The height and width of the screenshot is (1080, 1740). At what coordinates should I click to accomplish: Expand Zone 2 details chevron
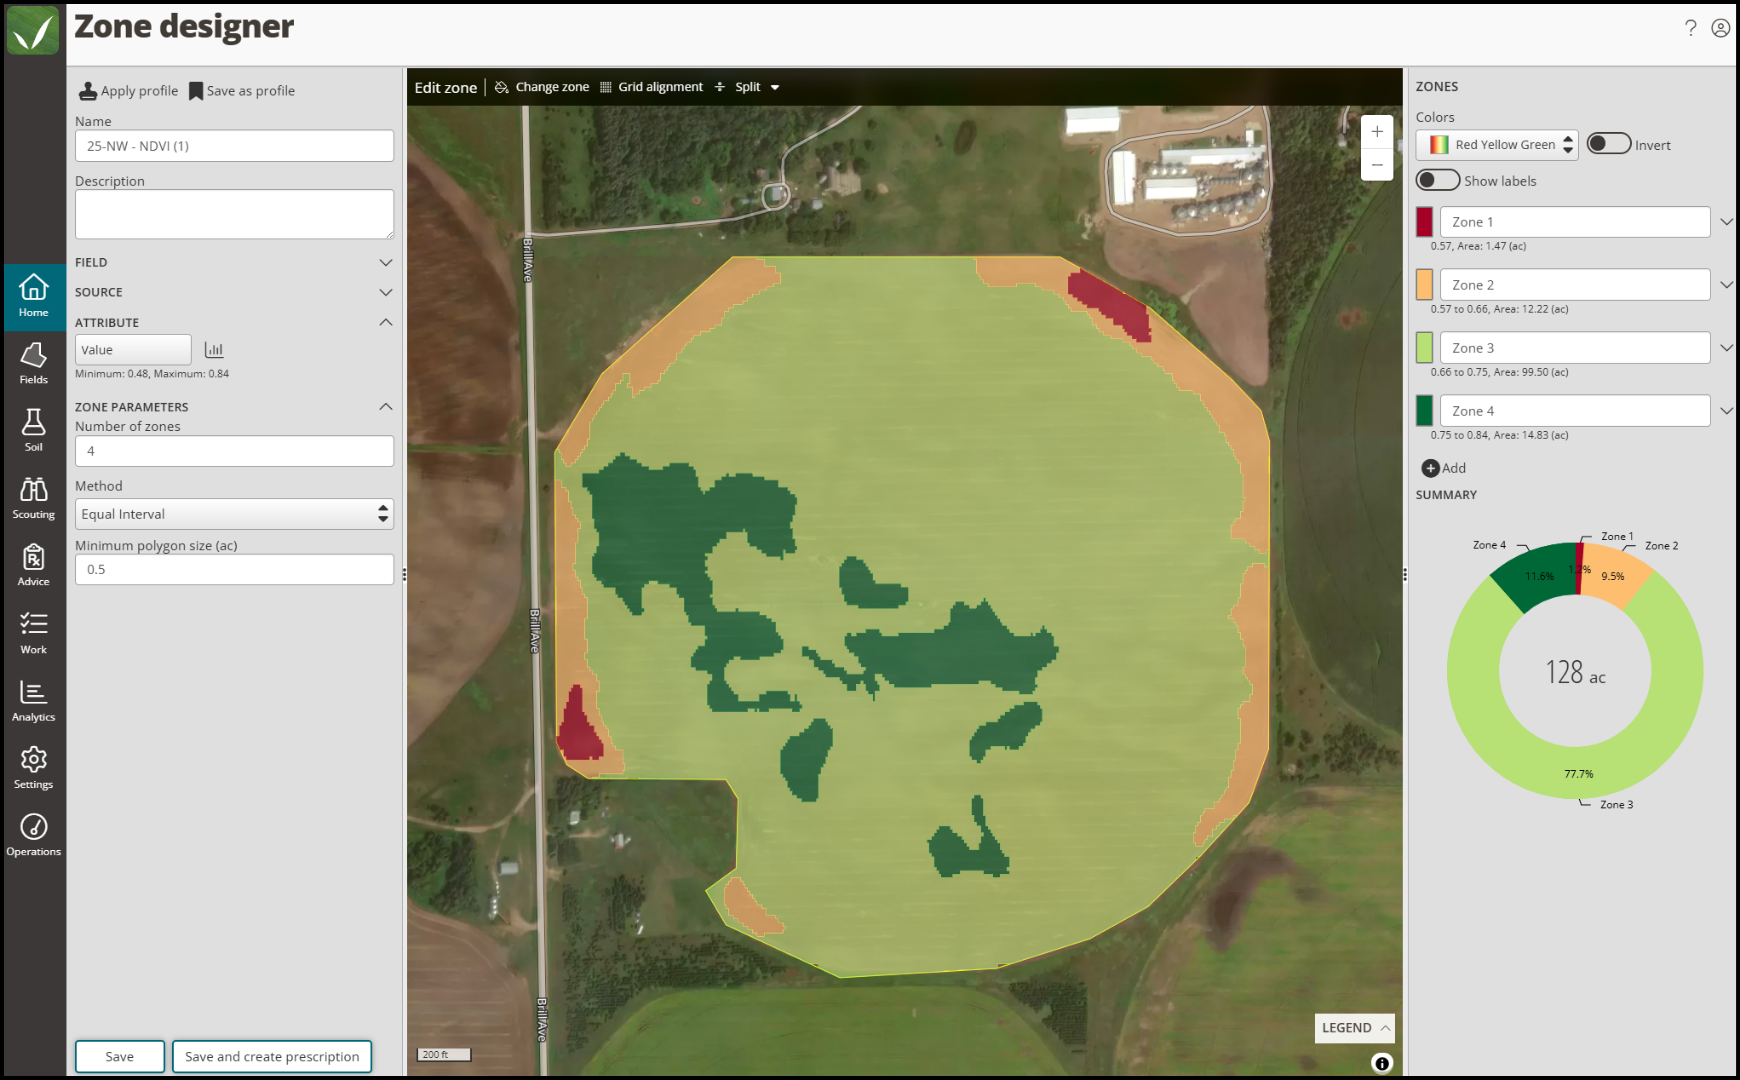(1726, 285)
